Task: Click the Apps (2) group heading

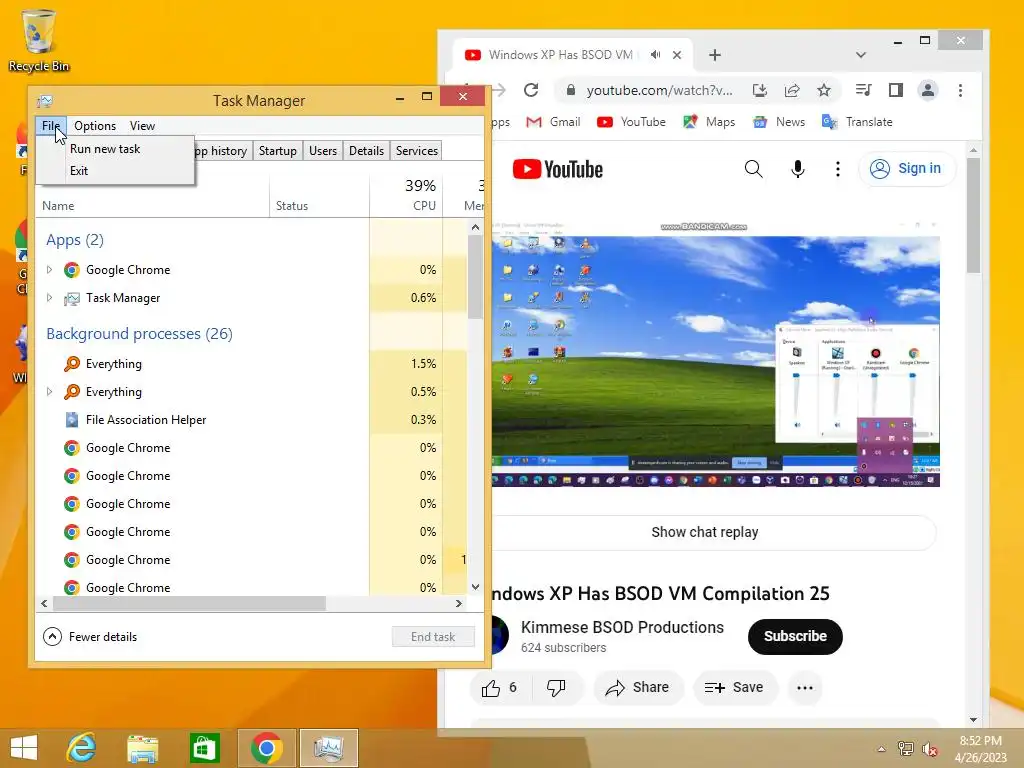Action: point(74,240)
